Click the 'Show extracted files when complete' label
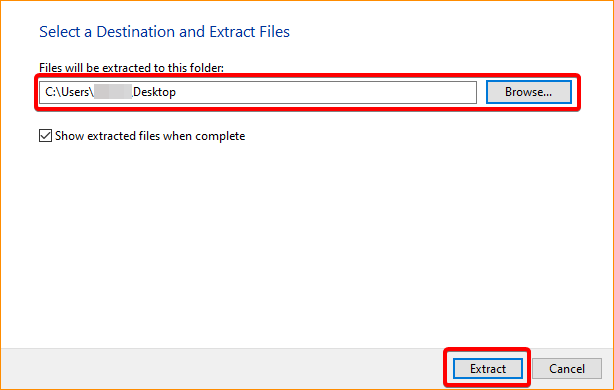 (x=150, y=136)
